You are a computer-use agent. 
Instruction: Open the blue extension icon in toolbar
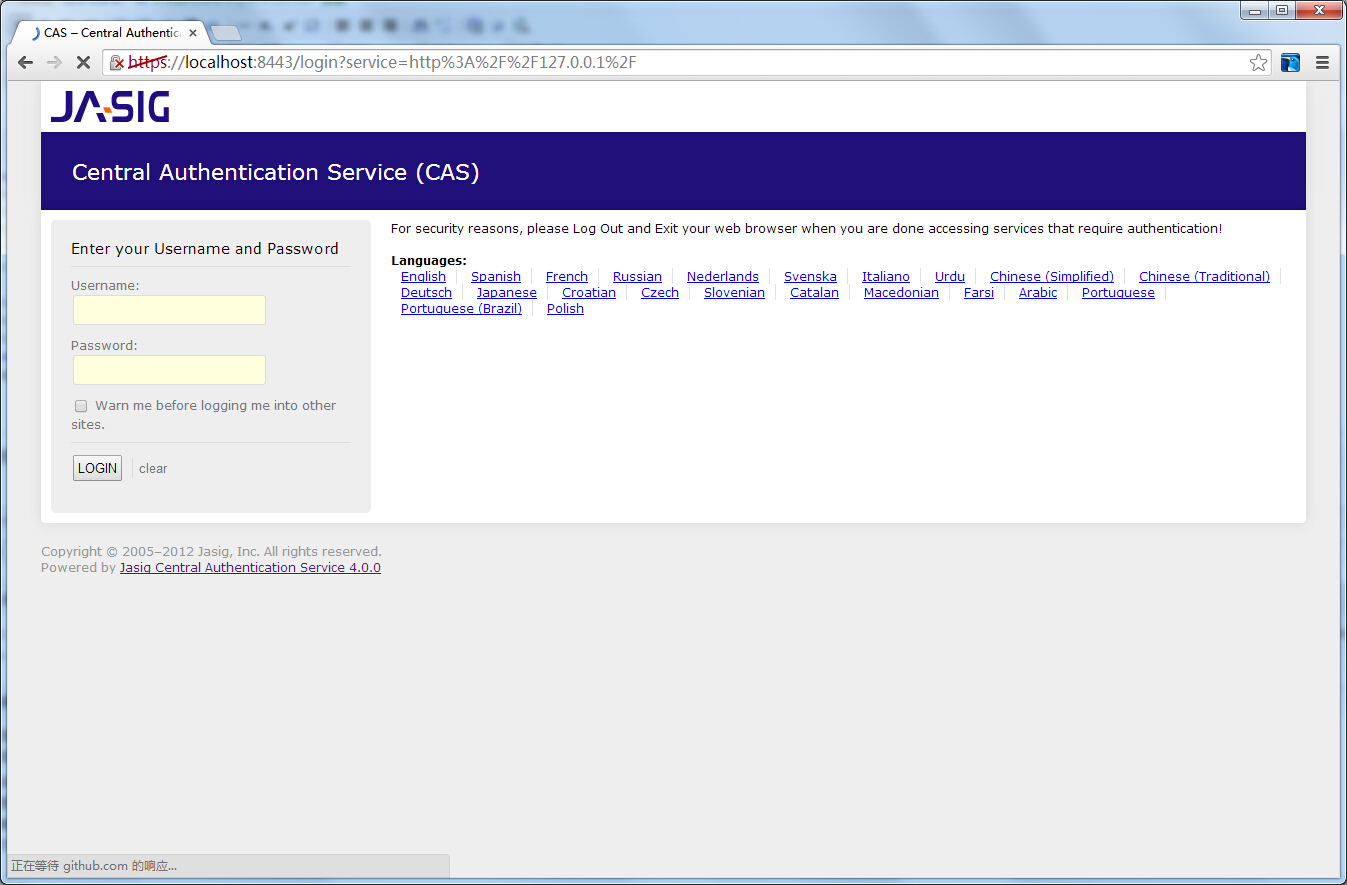(x=1290, y=63)
